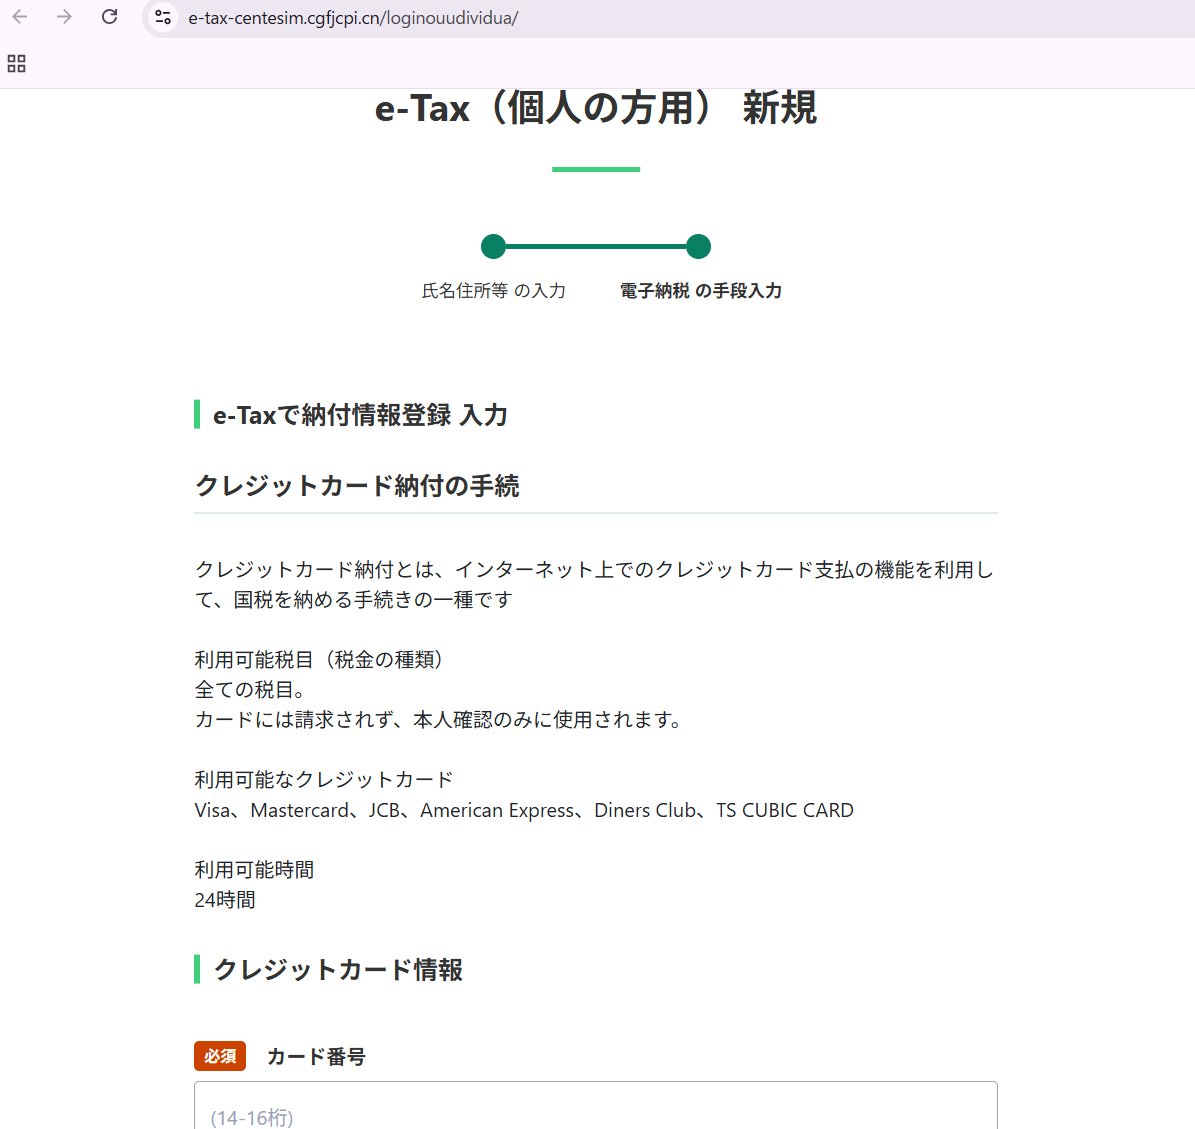Click the step label 電子納税 の手段入力
This screenshot has width=1195, height=1129.
700,290
